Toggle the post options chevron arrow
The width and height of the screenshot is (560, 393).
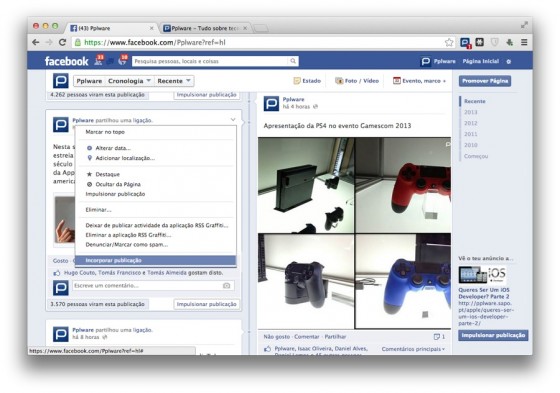pos(233,120)
